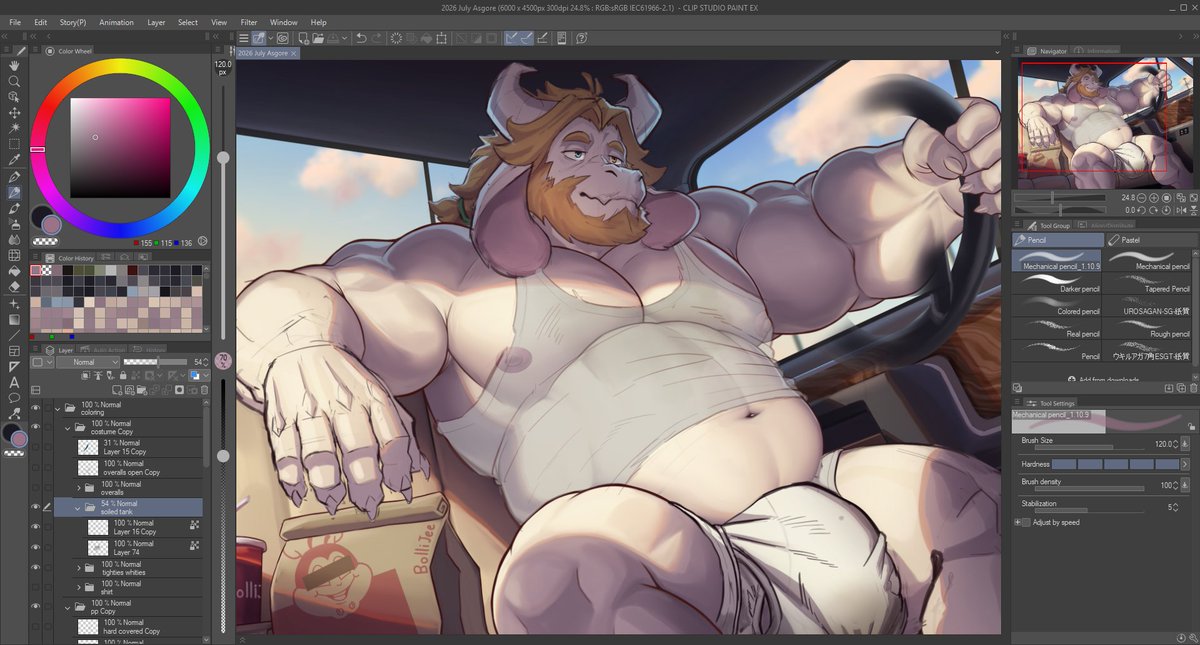Viewport: 1200px width, 645px height.
Task: Click Zoom out icon in Navigator
Action: (1141, 198)
